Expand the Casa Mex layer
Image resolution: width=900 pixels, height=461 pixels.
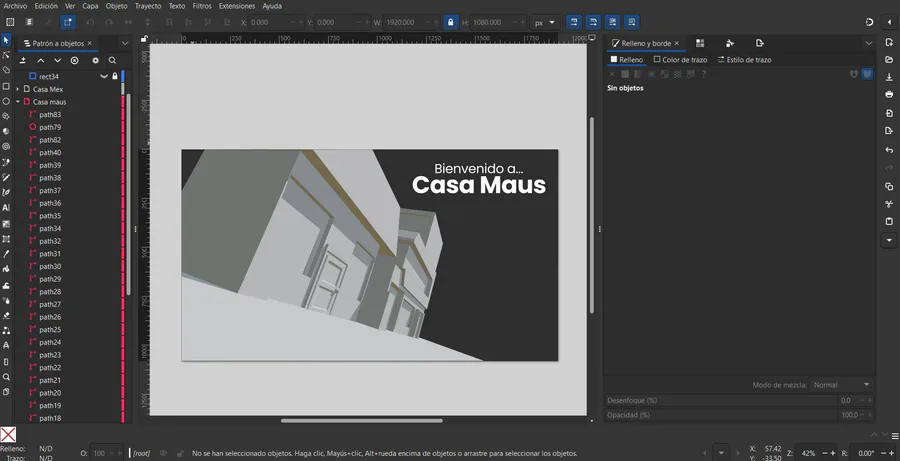(x=18, y=89)
